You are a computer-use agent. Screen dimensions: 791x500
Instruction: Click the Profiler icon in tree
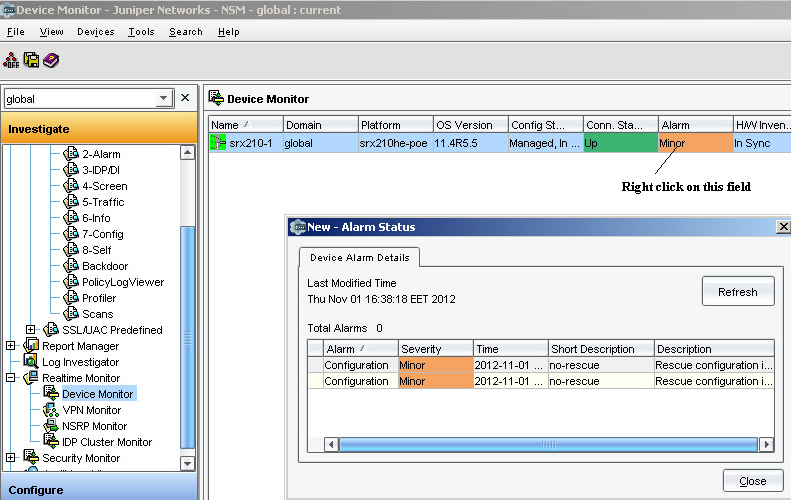pyautogui.click(x=71, y=298)
